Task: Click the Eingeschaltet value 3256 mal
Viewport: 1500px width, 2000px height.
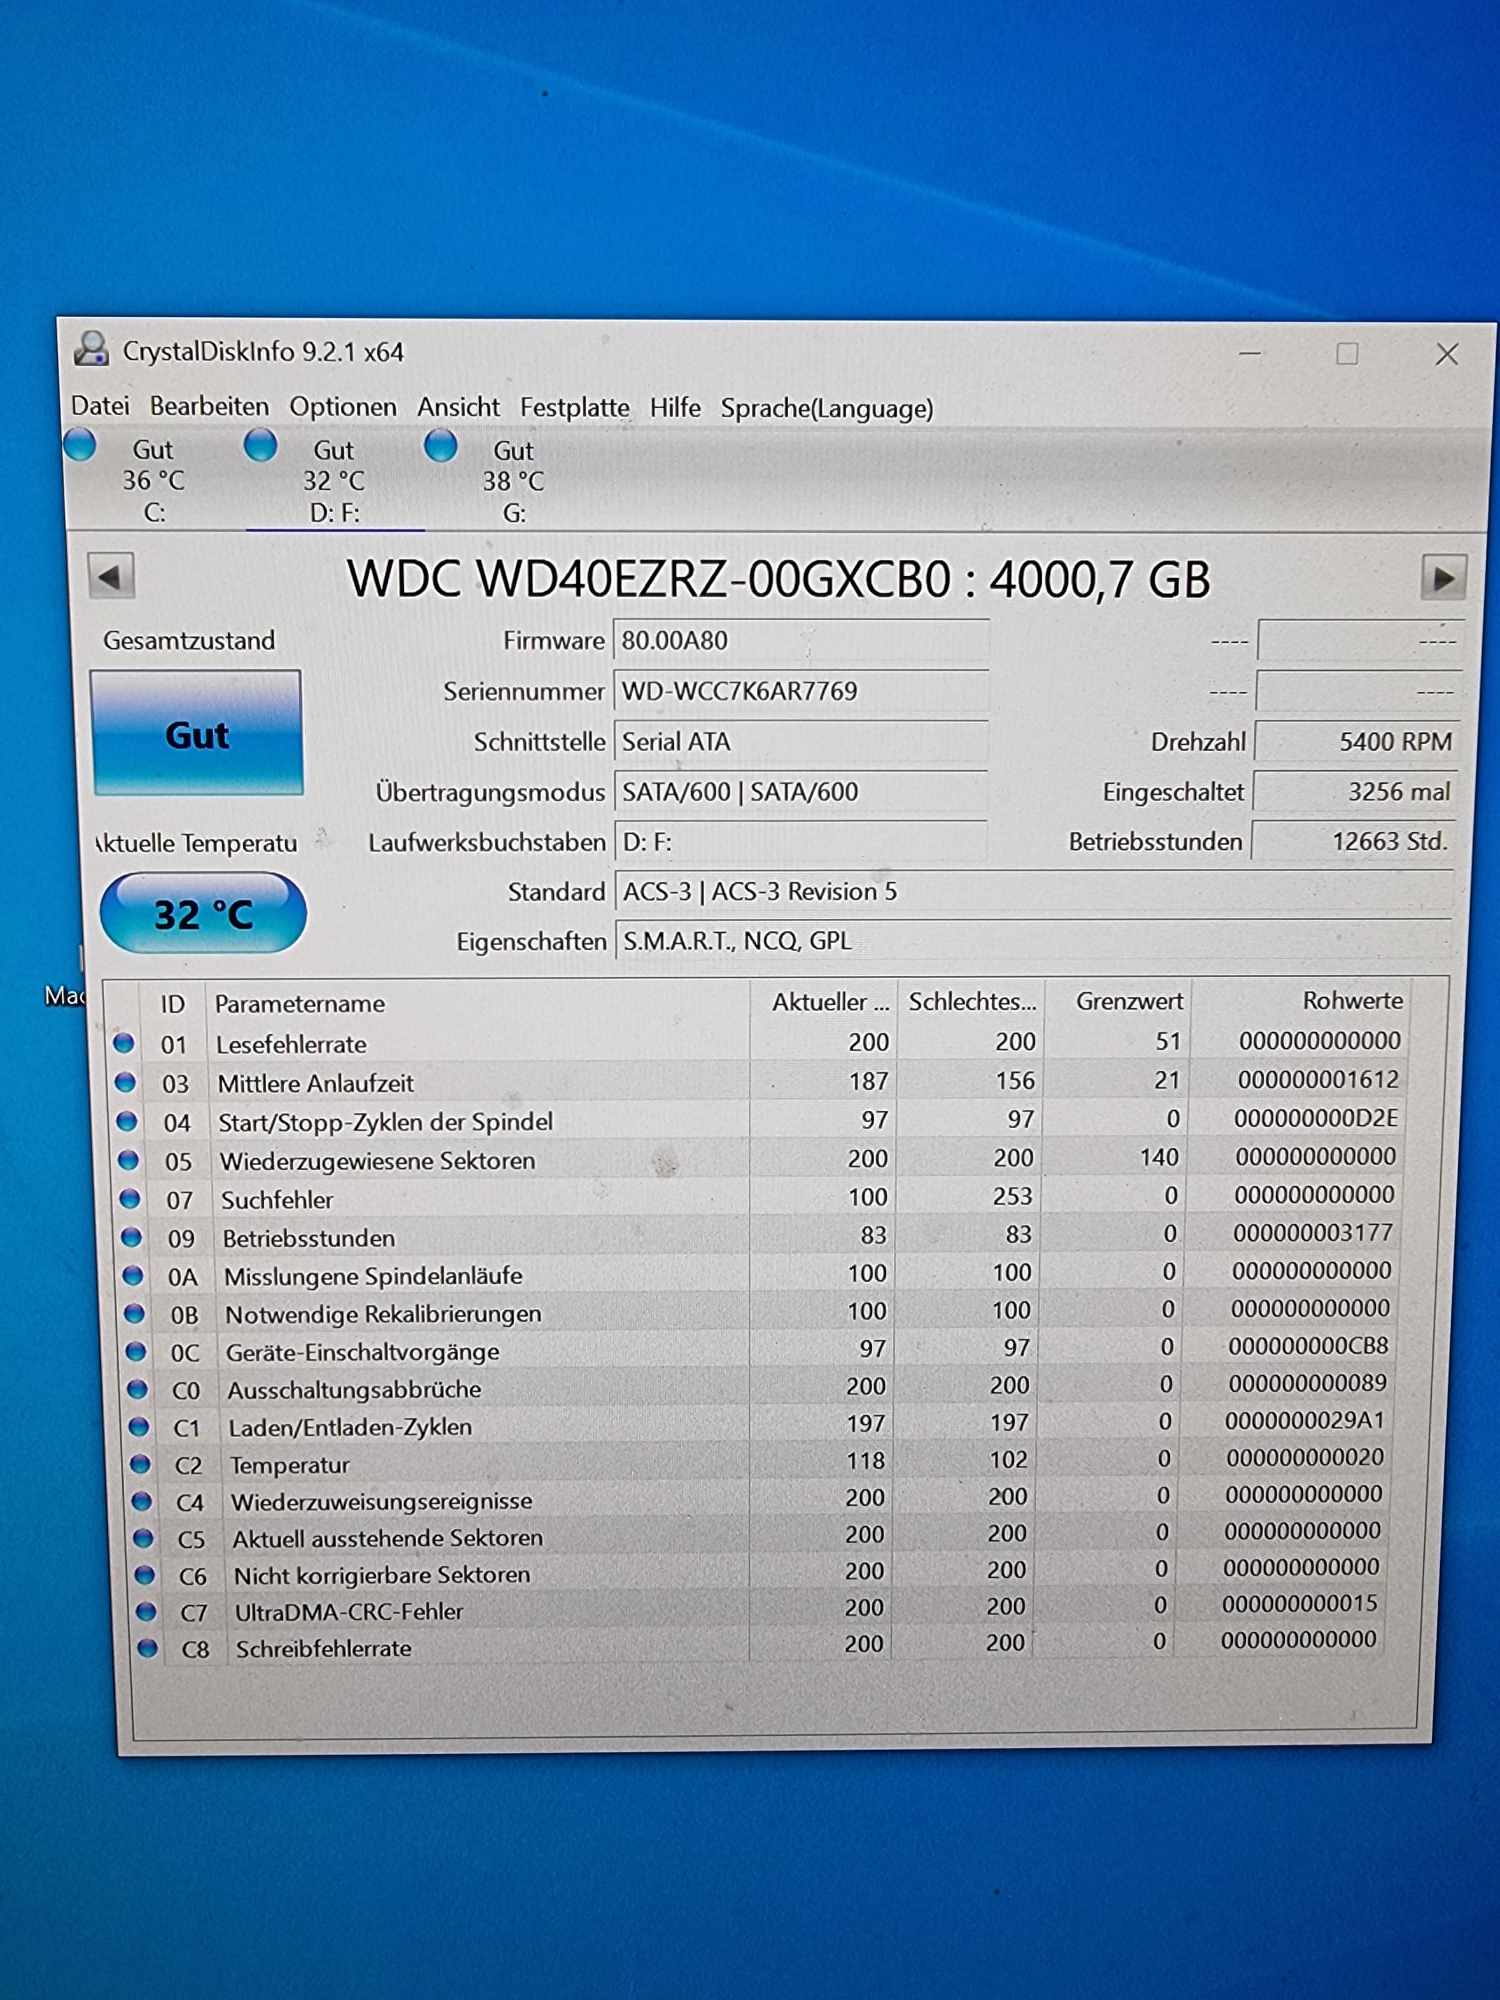Action: pyautogui.click(x=1356, y=792)
